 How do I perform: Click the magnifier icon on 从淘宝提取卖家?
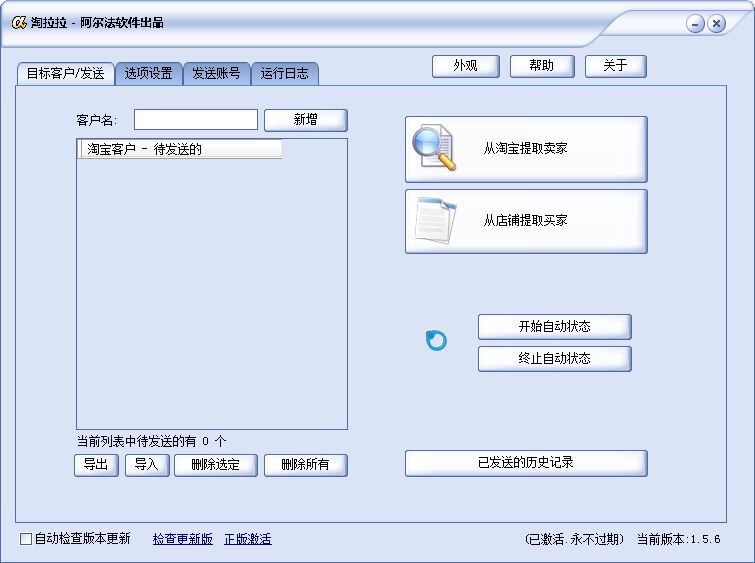pyautogui.click(x=434, y=148)
